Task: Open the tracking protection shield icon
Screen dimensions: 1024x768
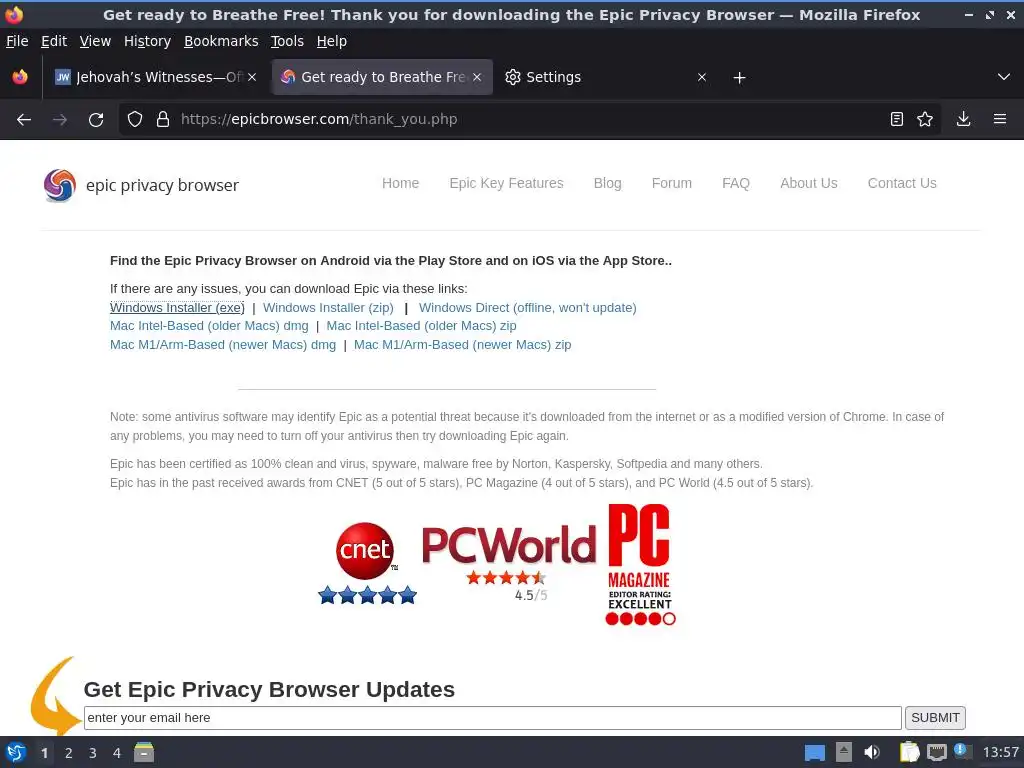Action: pos(135,120)
